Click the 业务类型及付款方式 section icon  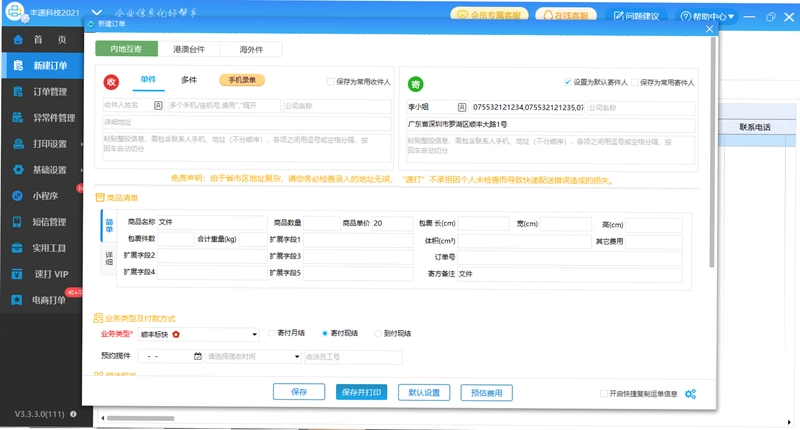coord(98,318)
